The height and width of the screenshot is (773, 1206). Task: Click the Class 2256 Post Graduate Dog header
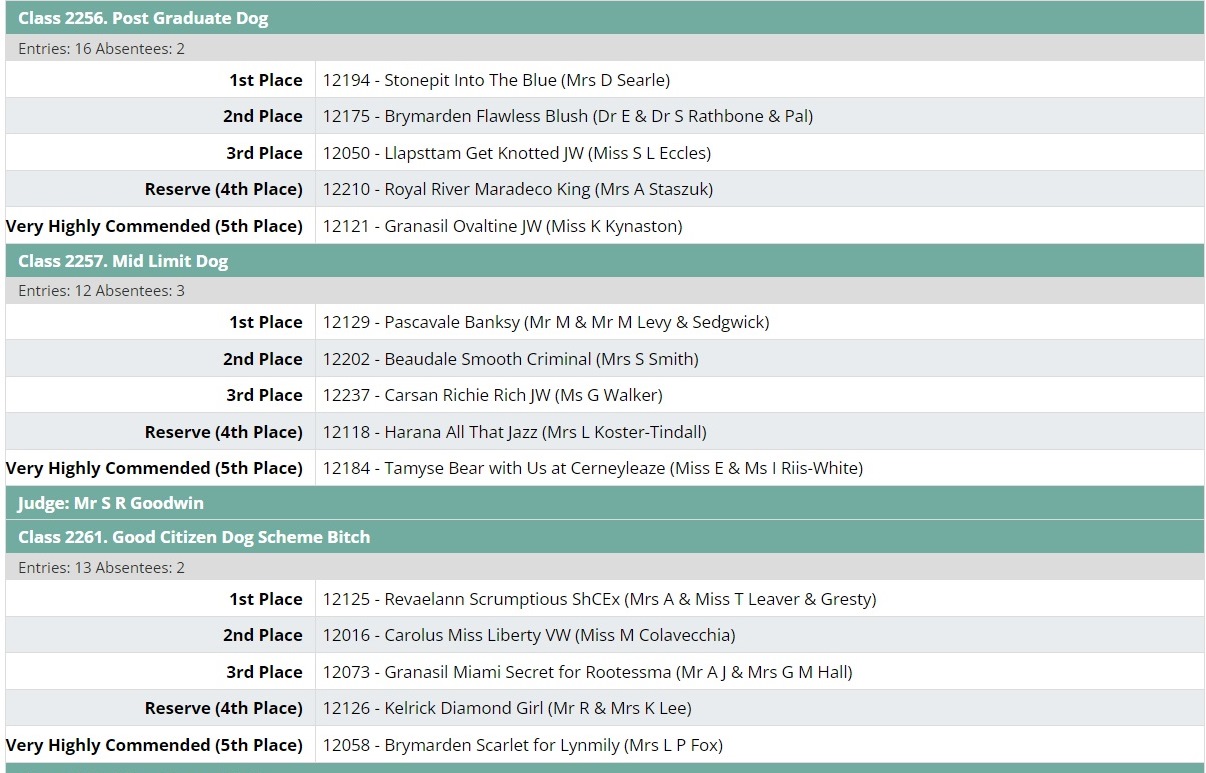click(143, 18)
